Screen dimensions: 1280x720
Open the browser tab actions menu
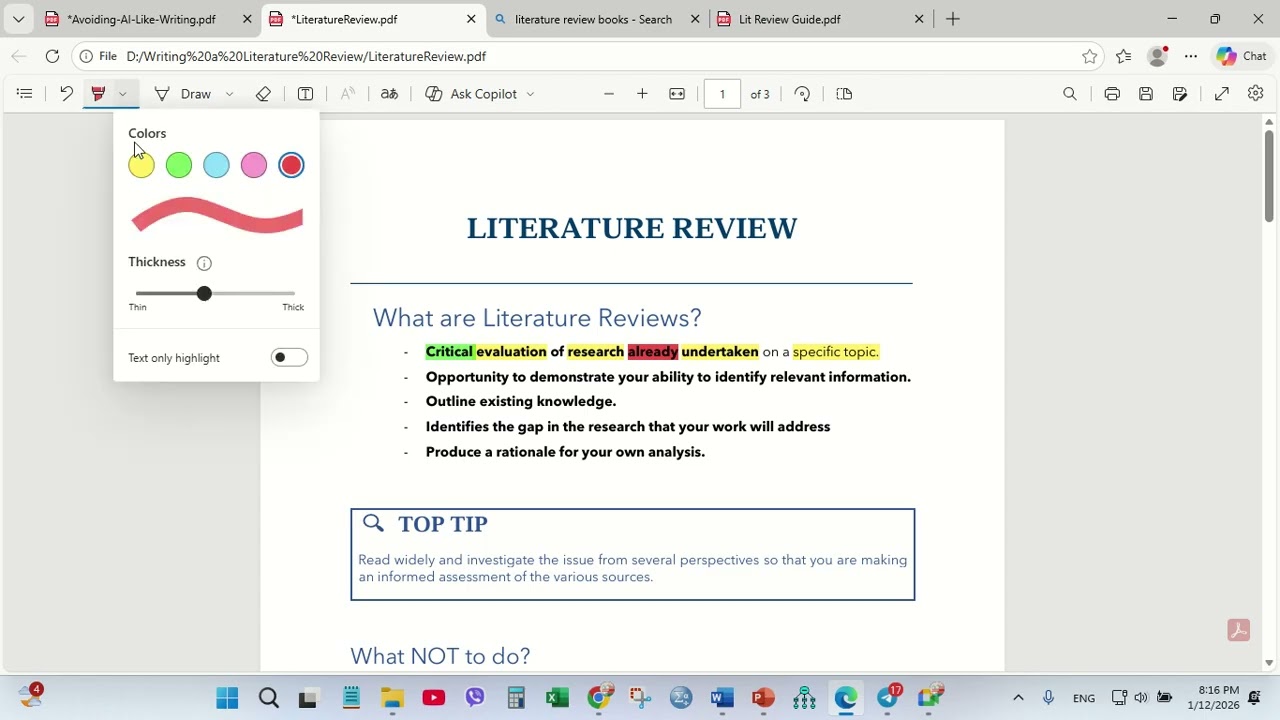(18, 19)
